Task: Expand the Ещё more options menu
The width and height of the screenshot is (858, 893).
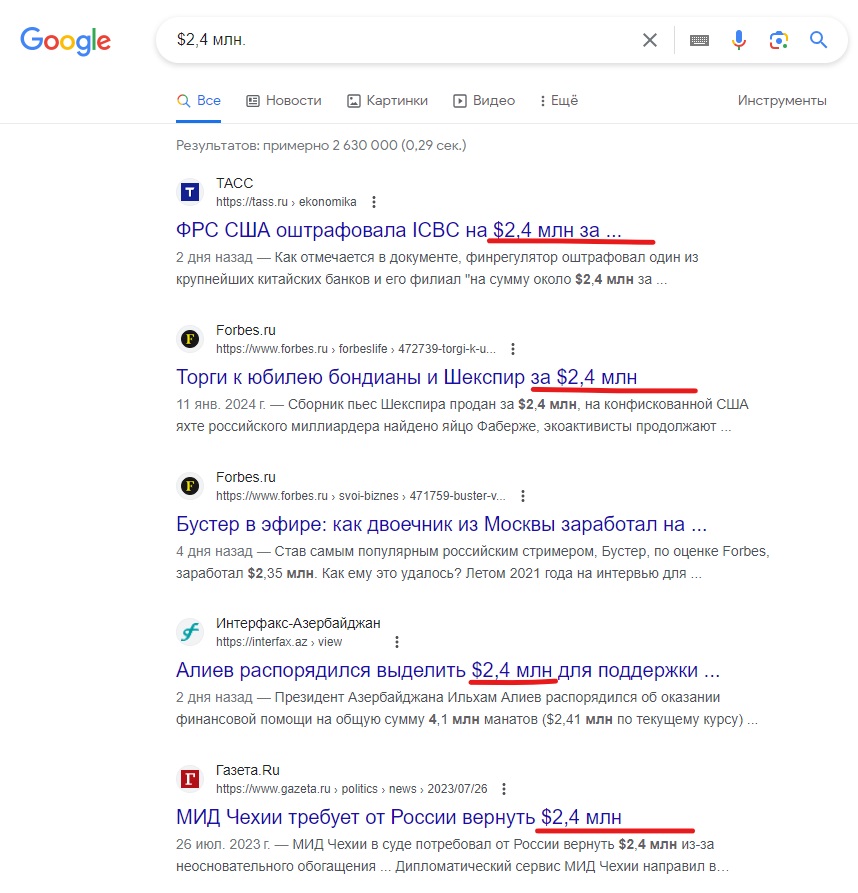Action: point(559,101)
